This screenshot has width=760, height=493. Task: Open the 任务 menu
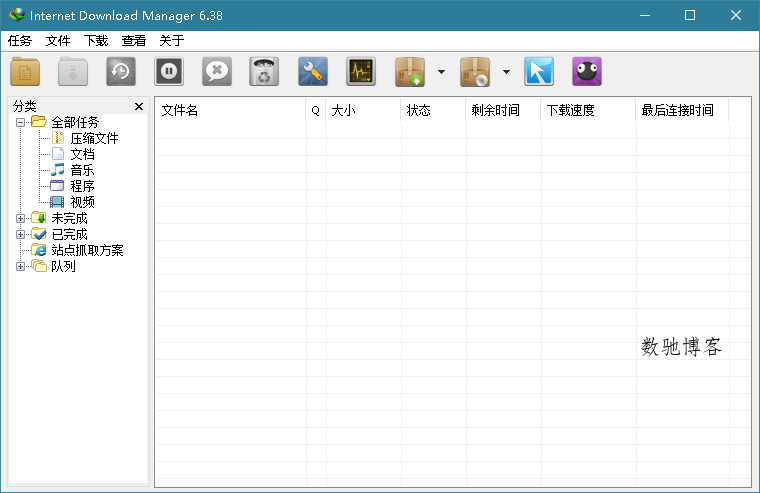[20, 41]
